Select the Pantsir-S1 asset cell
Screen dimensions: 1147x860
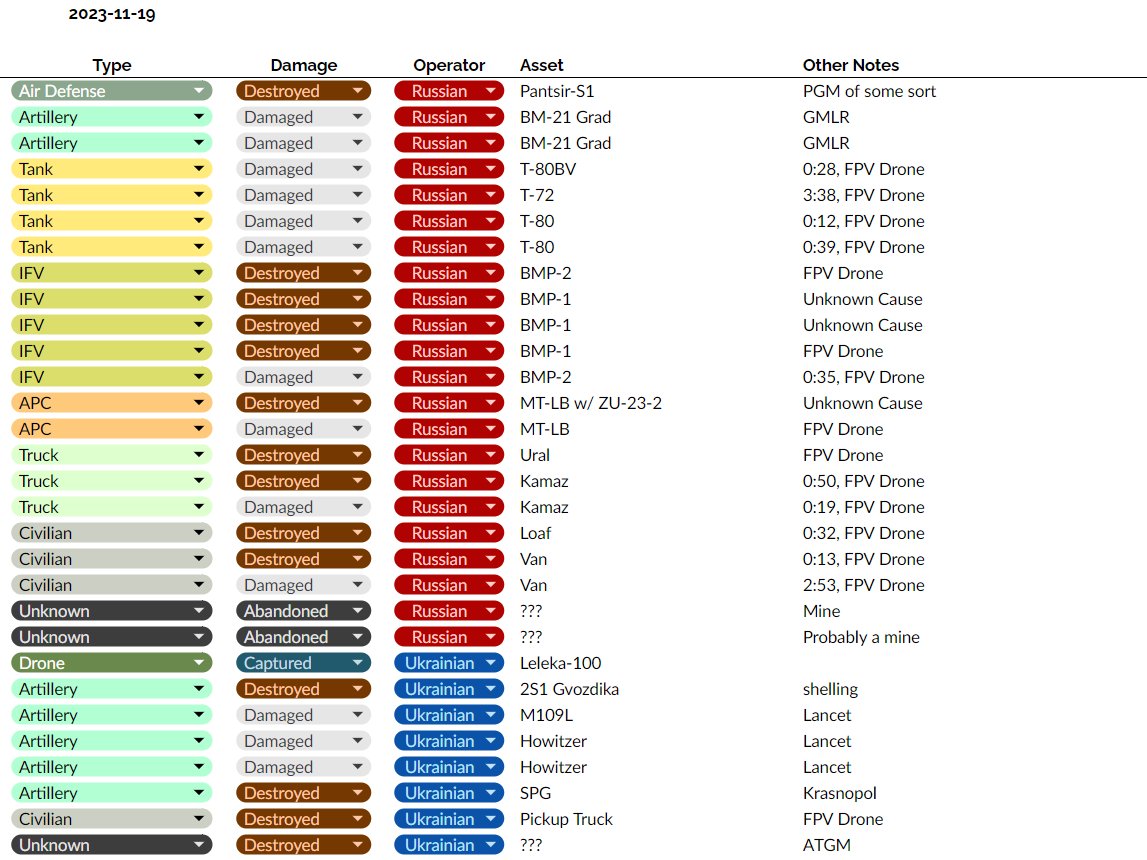557,91
